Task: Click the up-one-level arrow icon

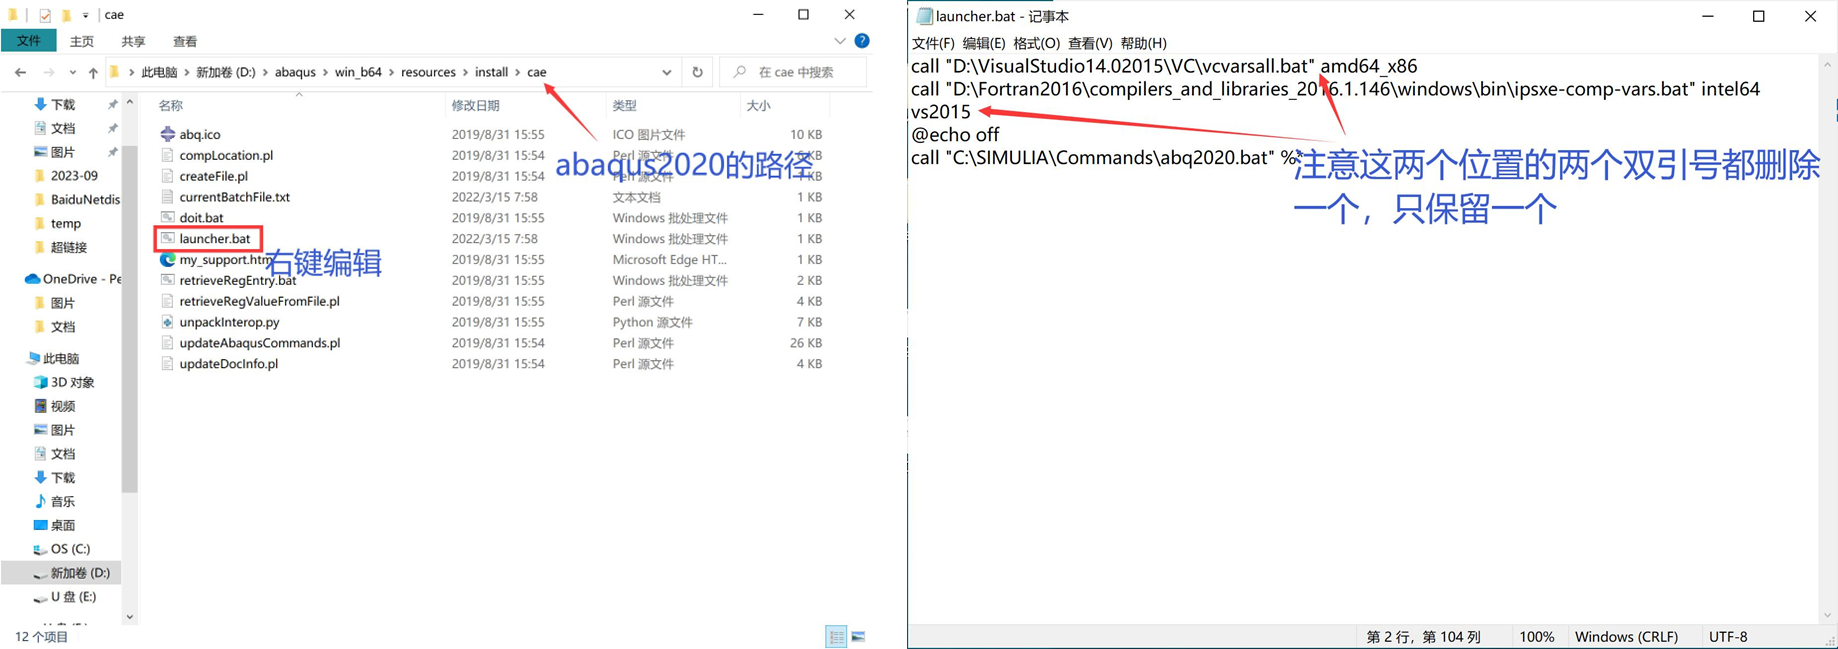Action: pos(93,72)
